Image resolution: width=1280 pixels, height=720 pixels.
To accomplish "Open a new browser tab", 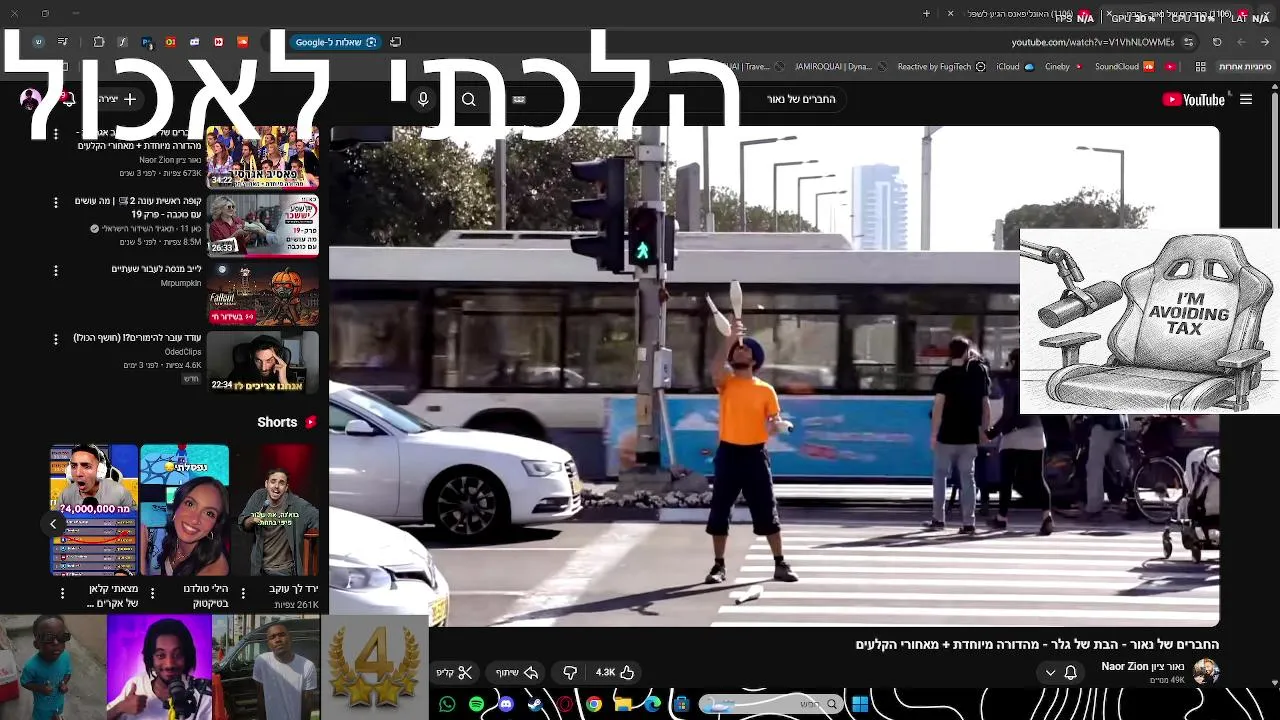I will [926, 14].
